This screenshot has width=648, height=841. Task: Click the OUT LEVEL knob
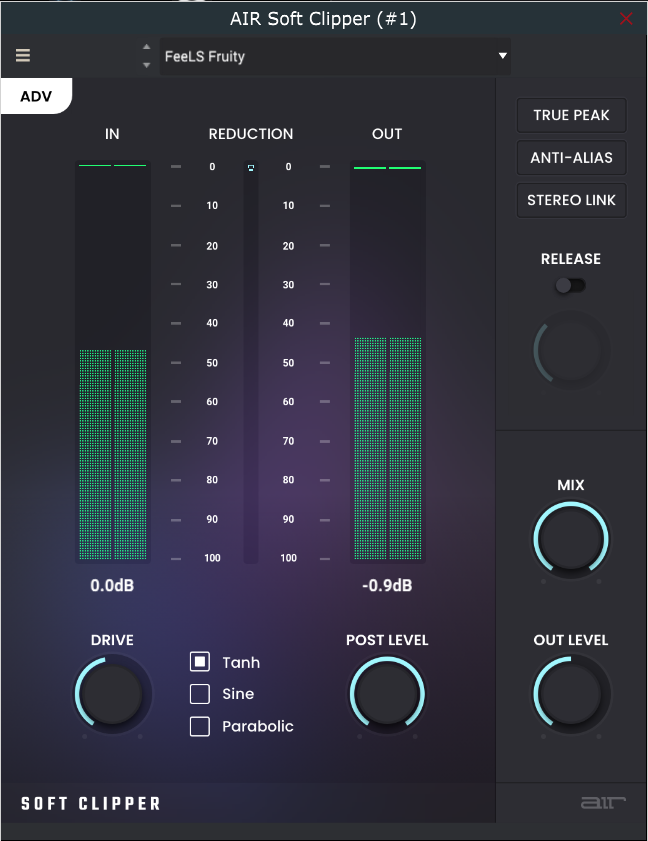tap(571, 695)
